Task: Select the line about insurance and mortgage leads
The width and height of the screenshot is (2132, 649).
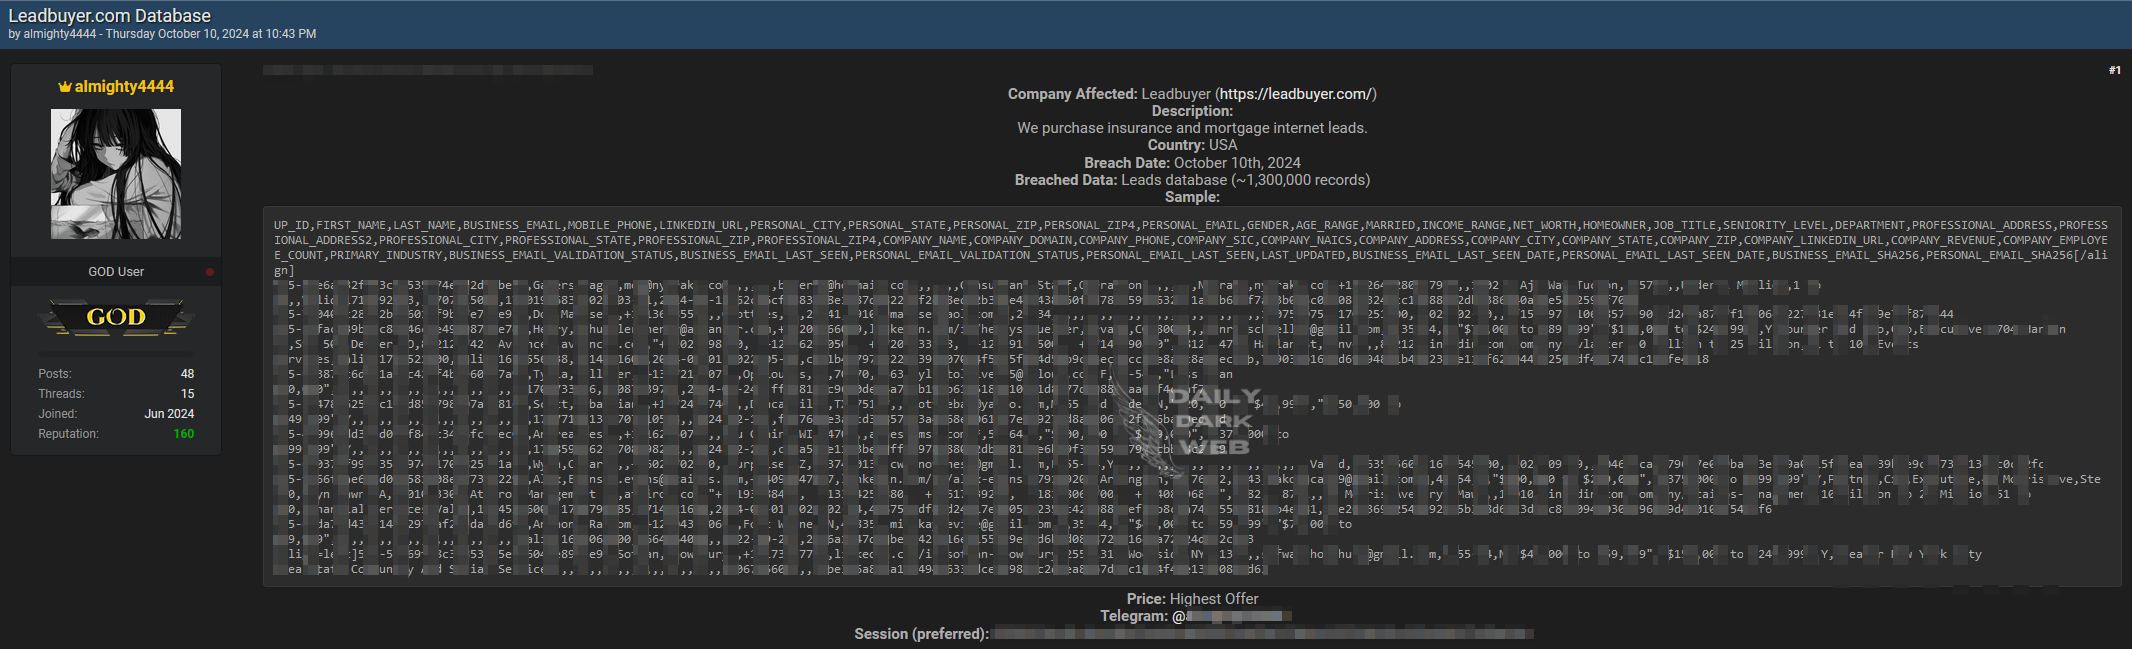Action: click(1192, 128)
